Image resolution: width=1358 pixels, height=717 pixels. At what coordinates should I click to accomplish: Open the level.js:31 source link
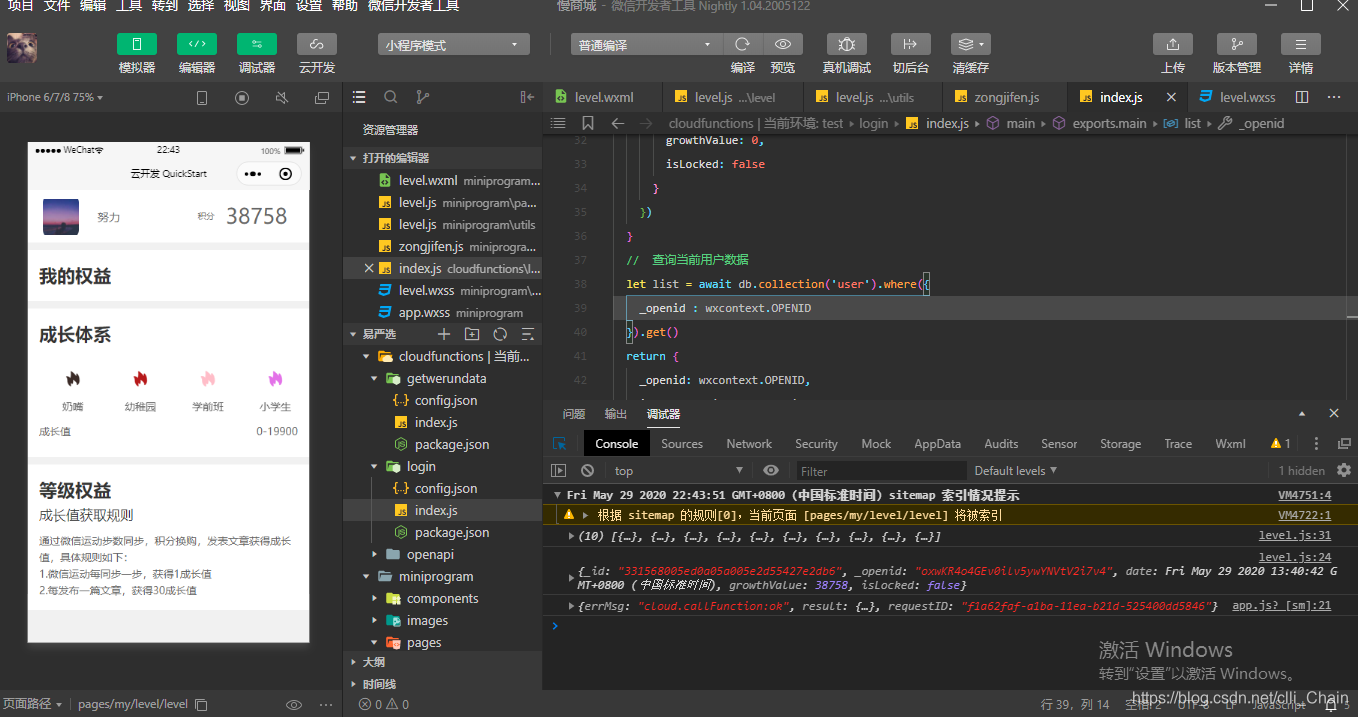1295,536
